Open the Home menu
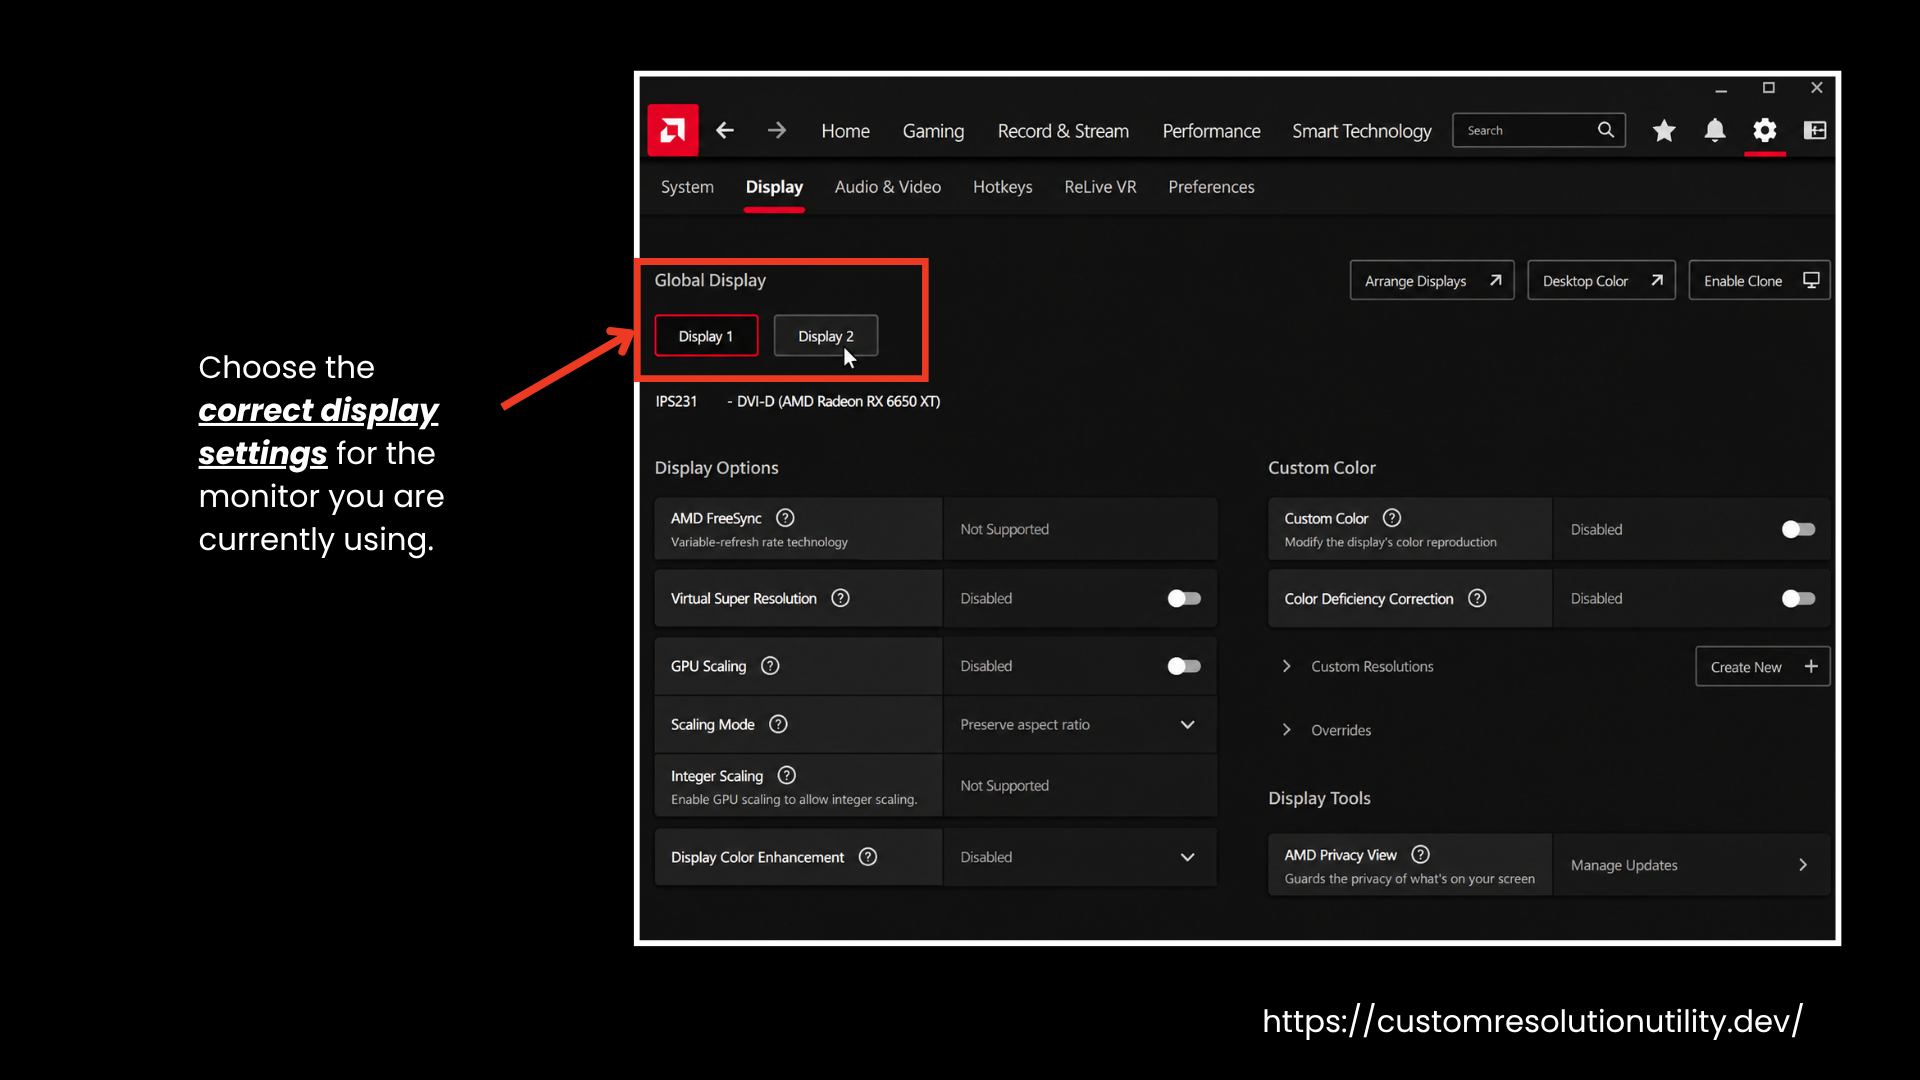 [845, 131]
